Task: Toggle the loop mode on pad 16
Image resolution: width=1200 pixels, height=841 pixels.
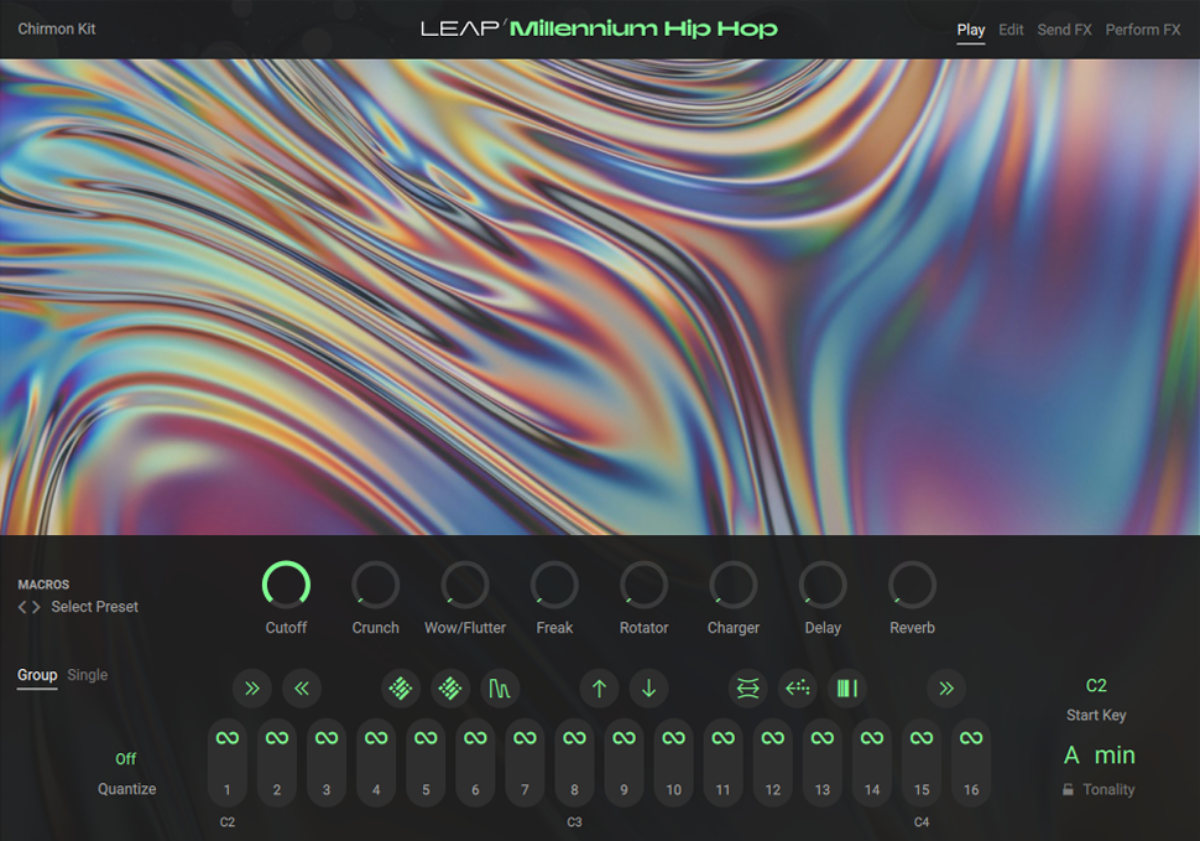Action: click(970, 738)
